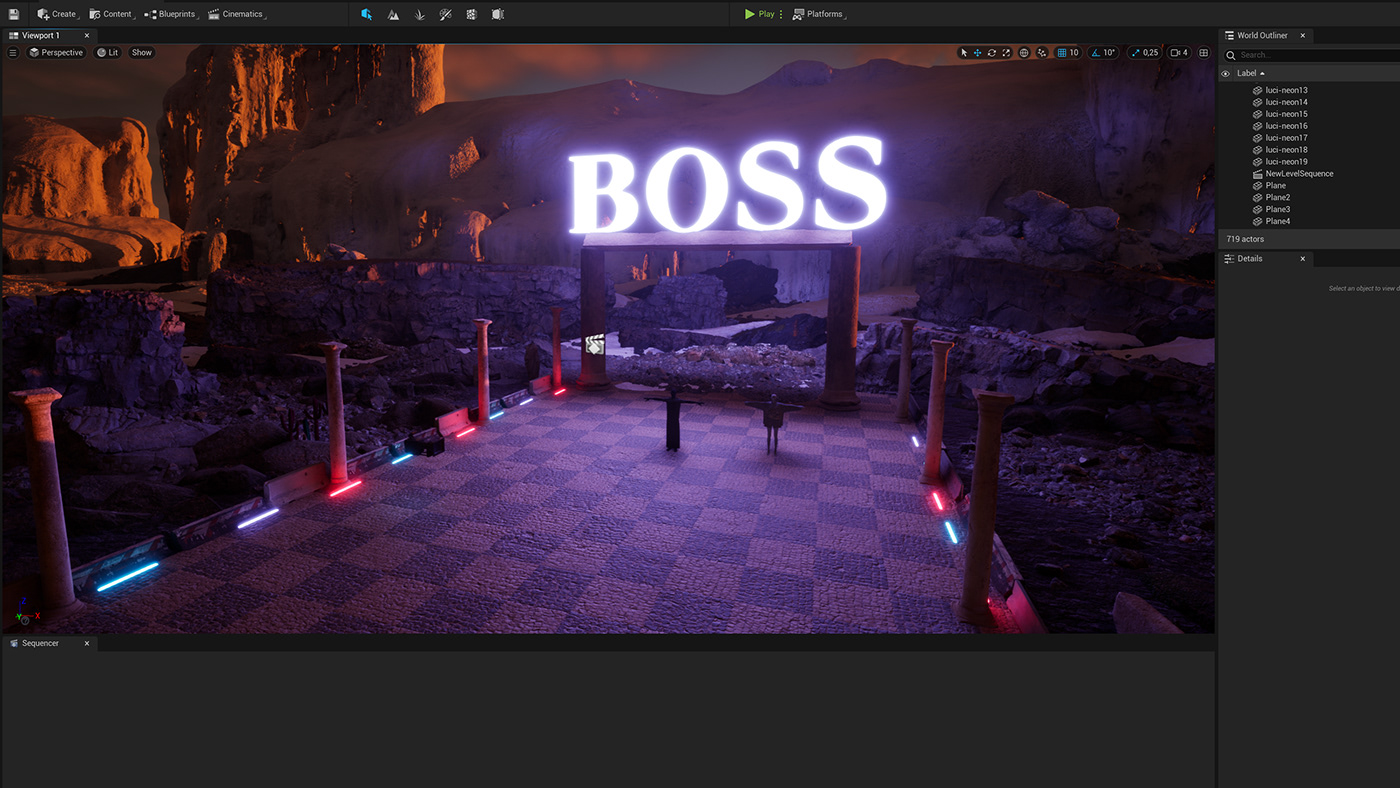Open the Platforms dropdown
The width and height of the screenshot is (1400, 788).
[x=818, y=14]
